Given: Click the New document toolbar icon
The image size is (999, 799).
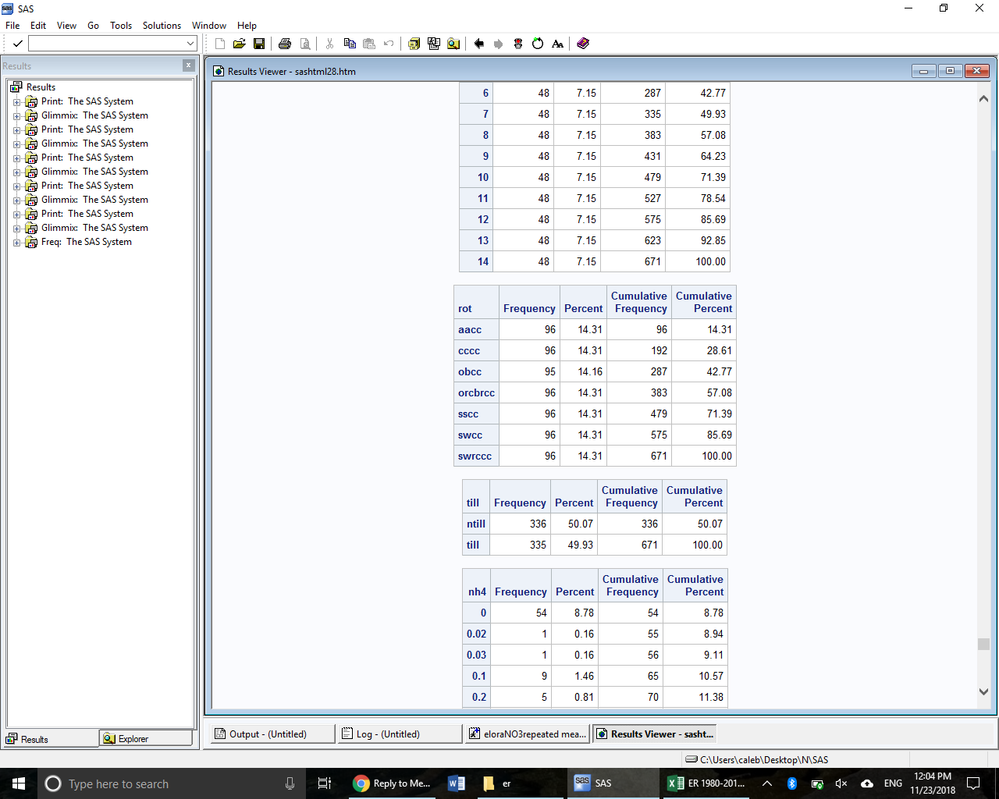Looking at the screenshot, I should click(x=220, y=43).
